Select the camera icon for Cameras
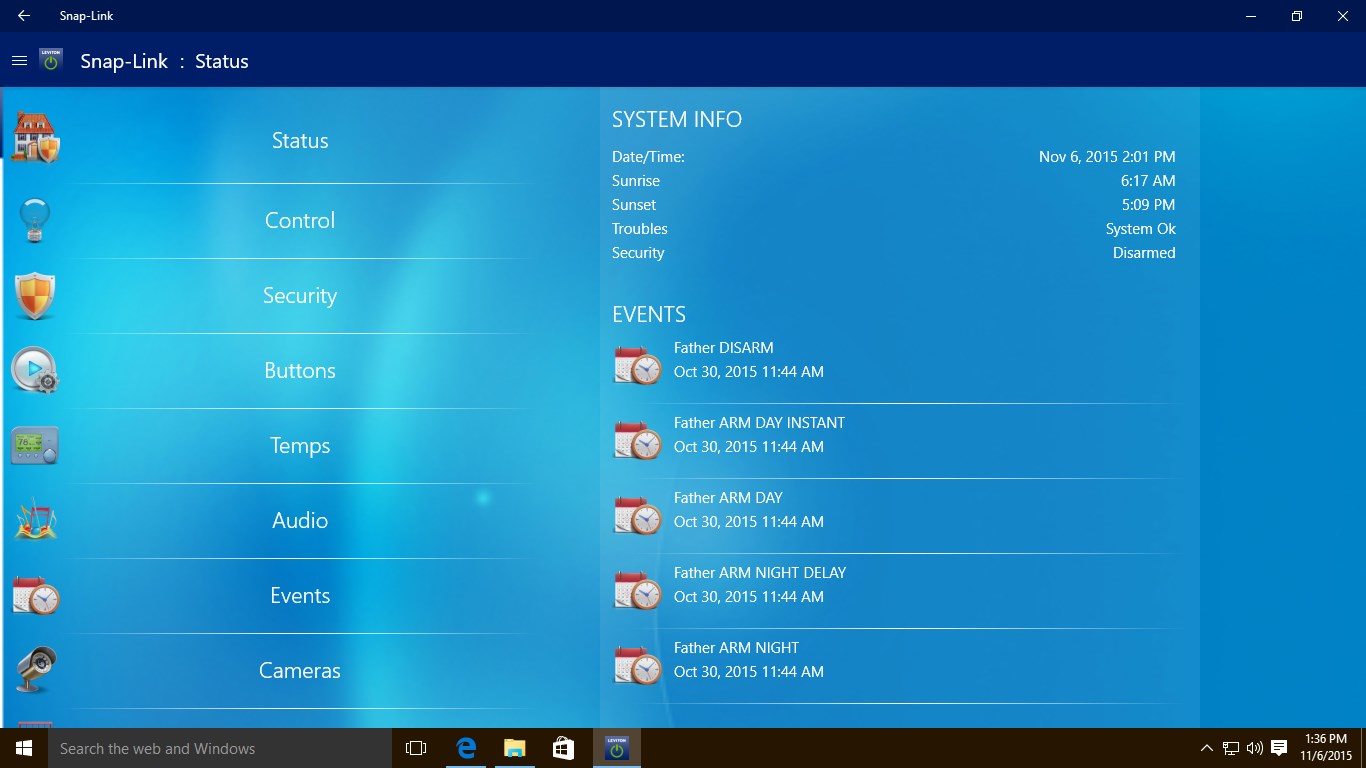 tap(35, 668)
